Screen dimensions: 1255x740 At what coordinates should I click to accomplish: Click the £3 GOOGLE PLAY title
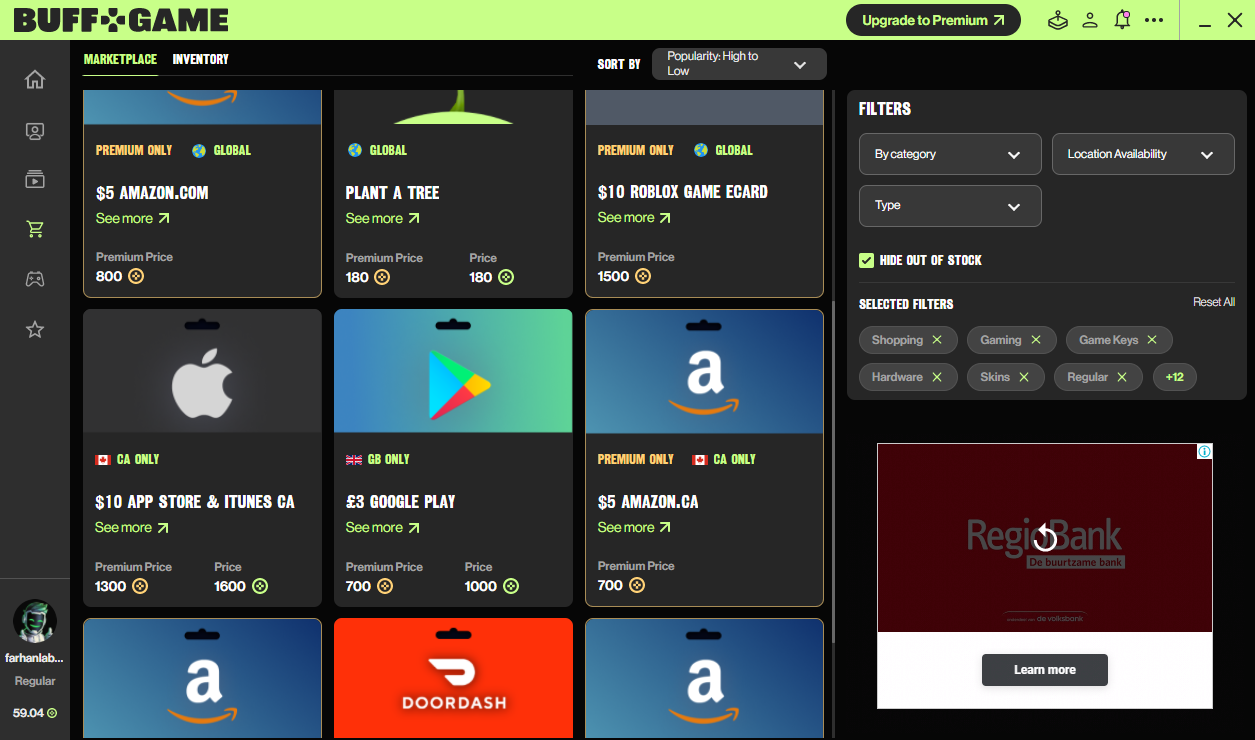point(400,502)
